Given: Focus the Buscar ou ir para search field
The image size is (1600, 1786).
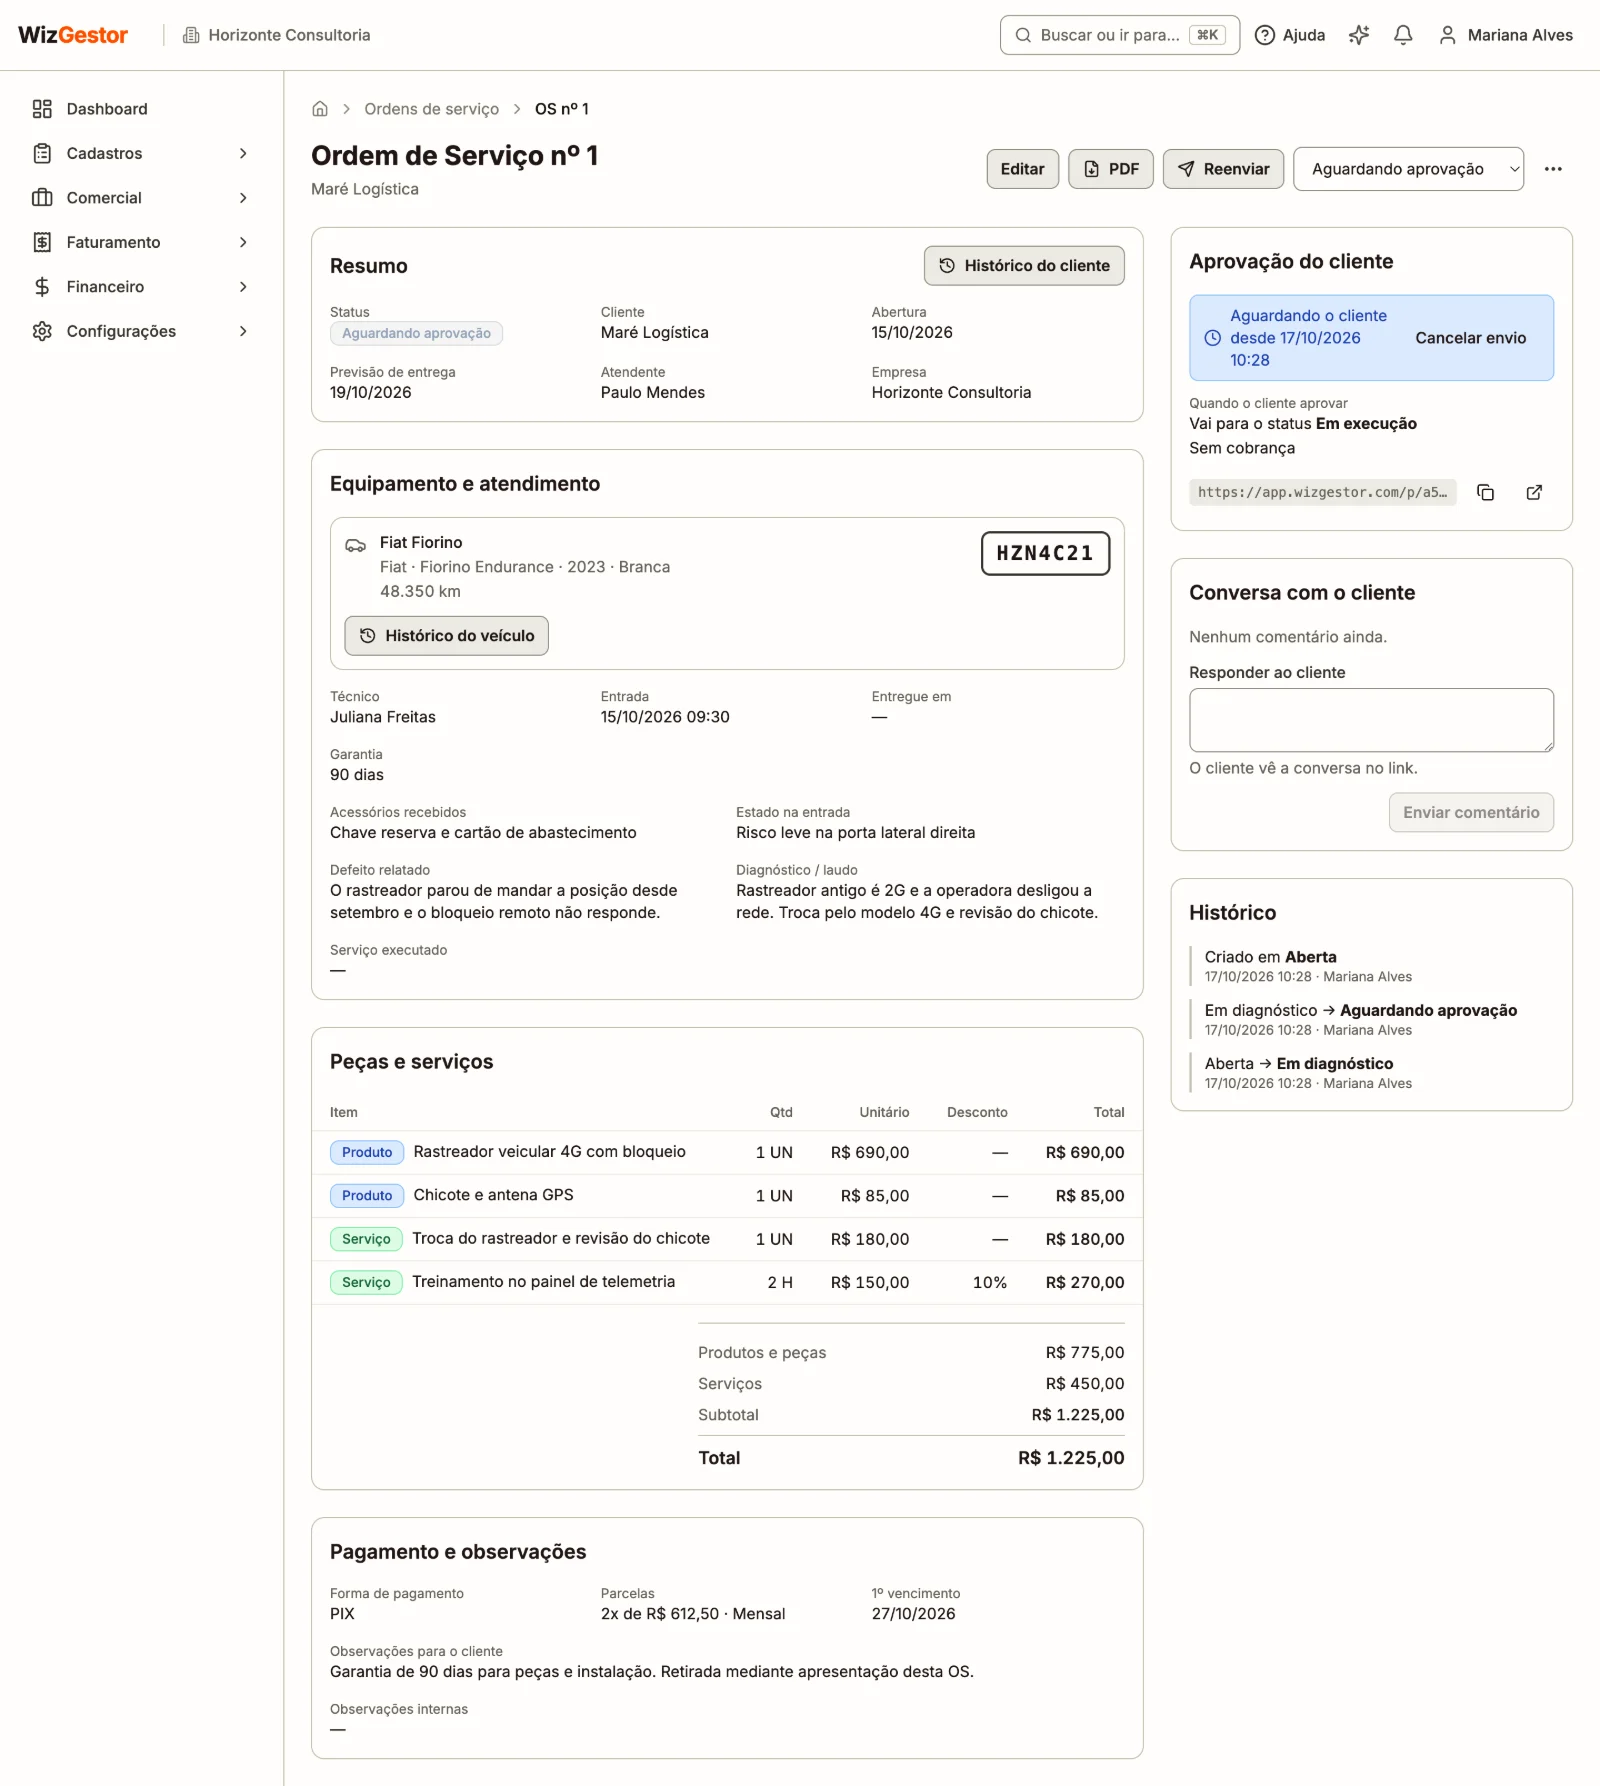Looking at the screenshot, I should click(x=1120, y=35).
